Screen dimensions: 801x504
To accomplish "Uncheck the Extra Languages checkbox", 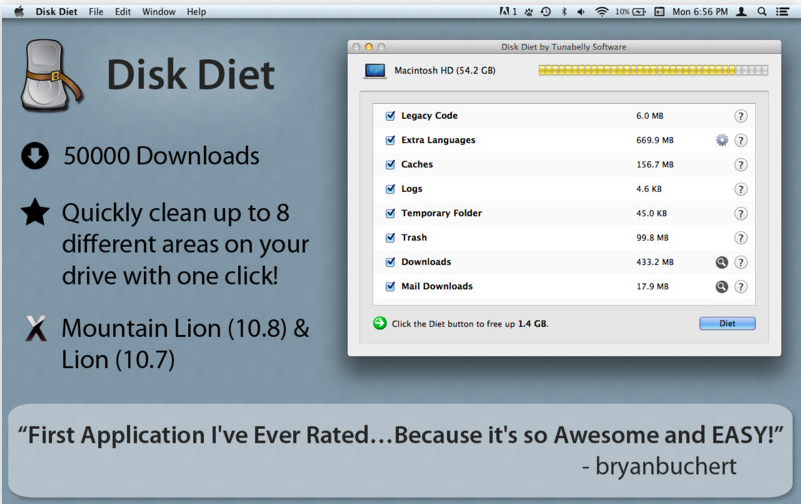I will 390,140.
